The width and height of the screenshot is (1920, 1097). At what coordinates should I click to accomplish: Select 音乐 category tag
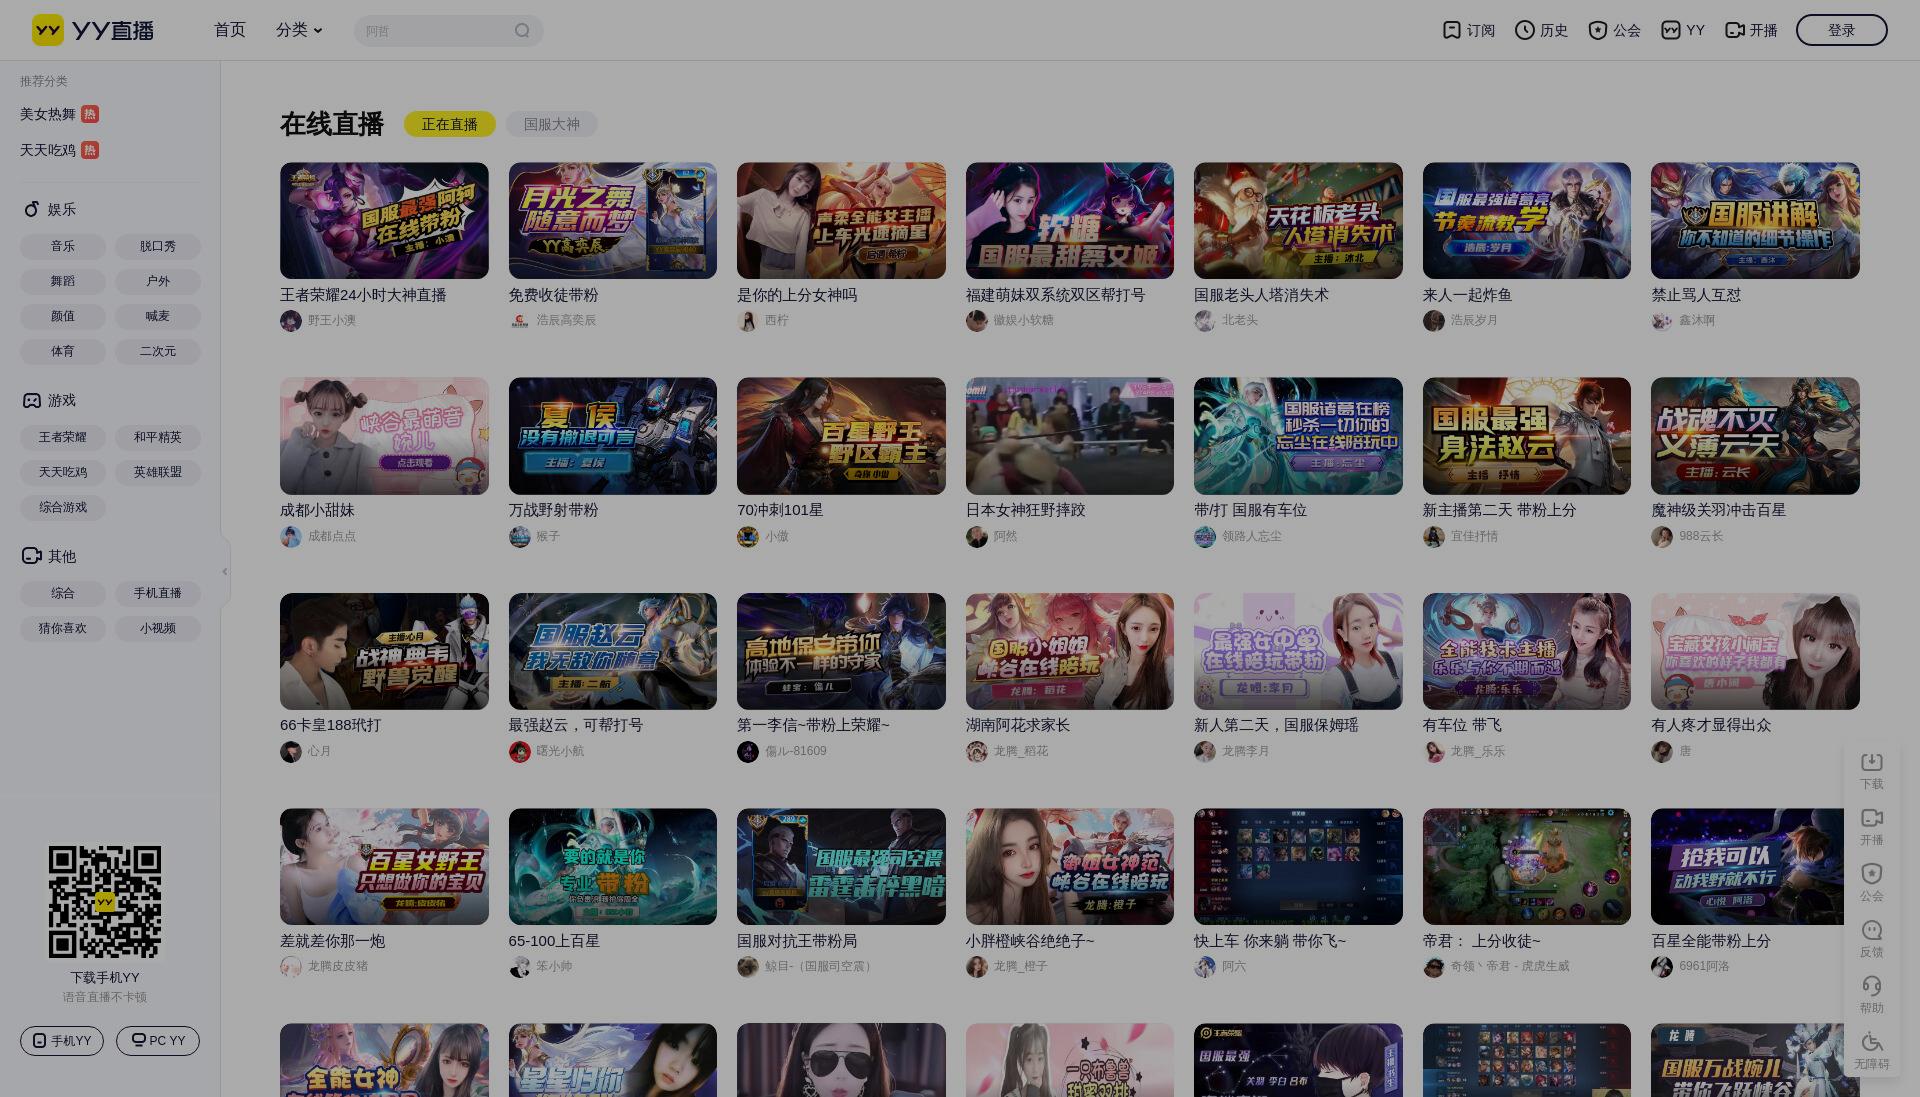(63, 246)
